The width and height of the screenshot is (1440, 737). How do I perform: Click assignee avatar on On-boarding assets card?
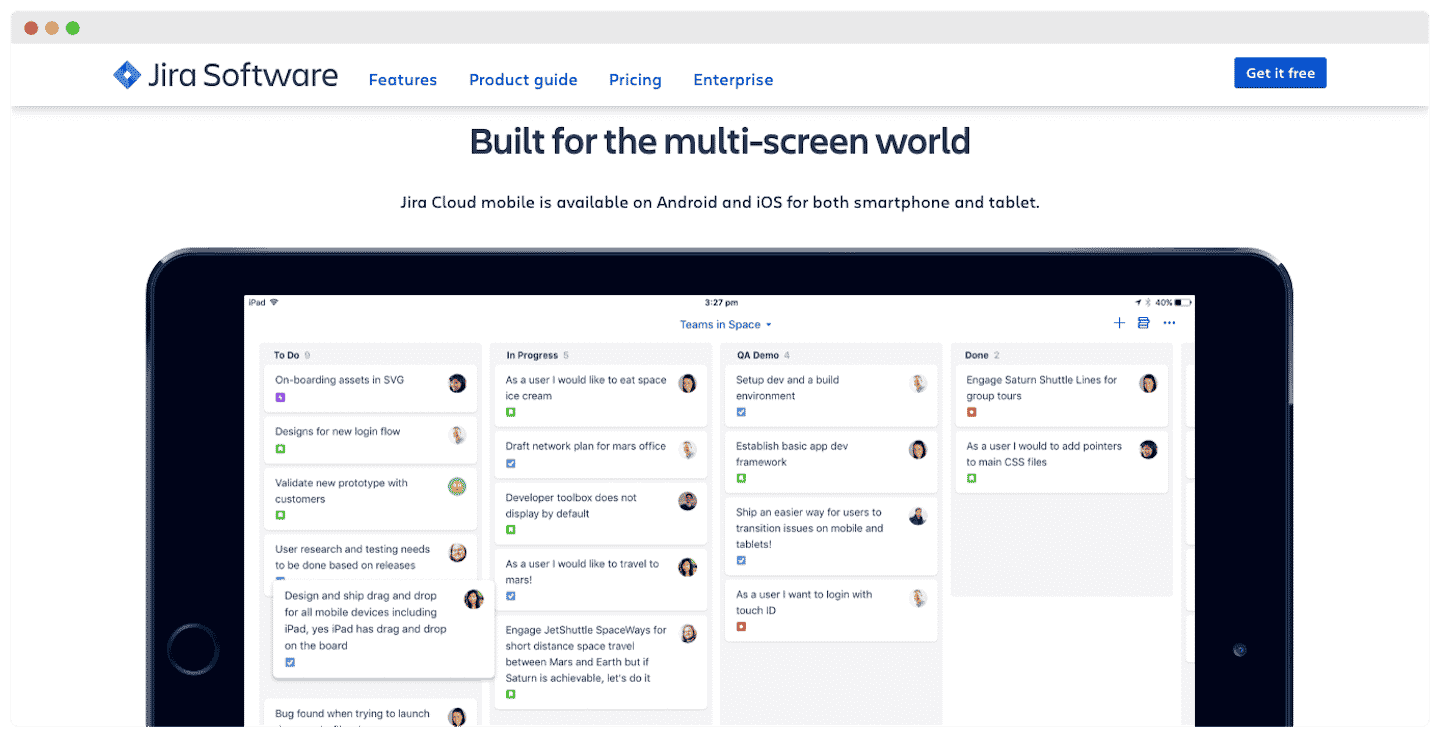pos(457,383)
